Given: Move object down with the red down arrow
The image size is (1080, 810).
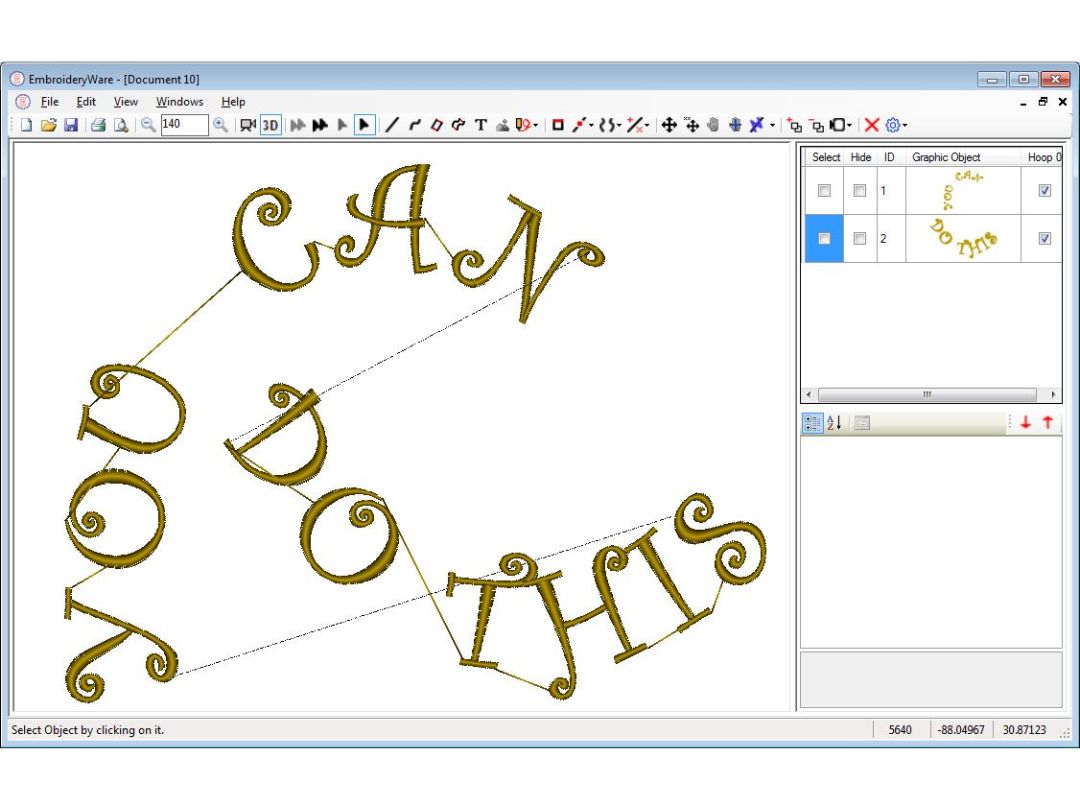Looking at the screenshot, I should (1026, 422).
